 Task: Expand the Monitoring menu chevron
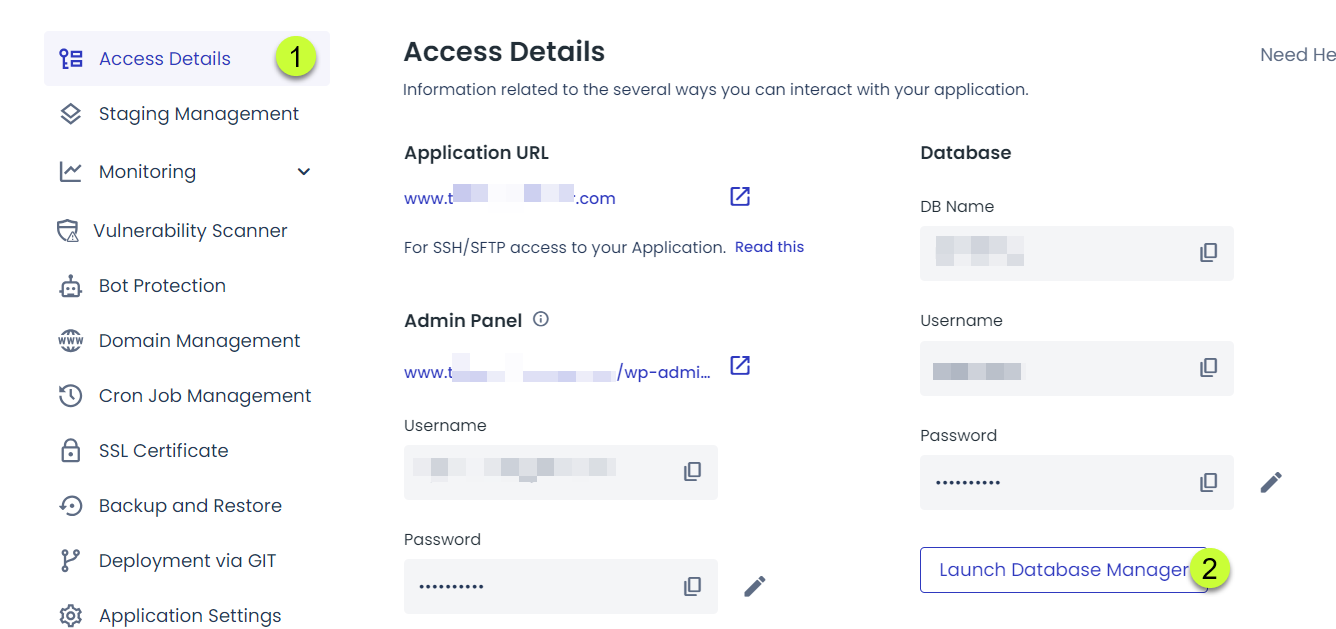pyautogui.click(x=304, y=172)
